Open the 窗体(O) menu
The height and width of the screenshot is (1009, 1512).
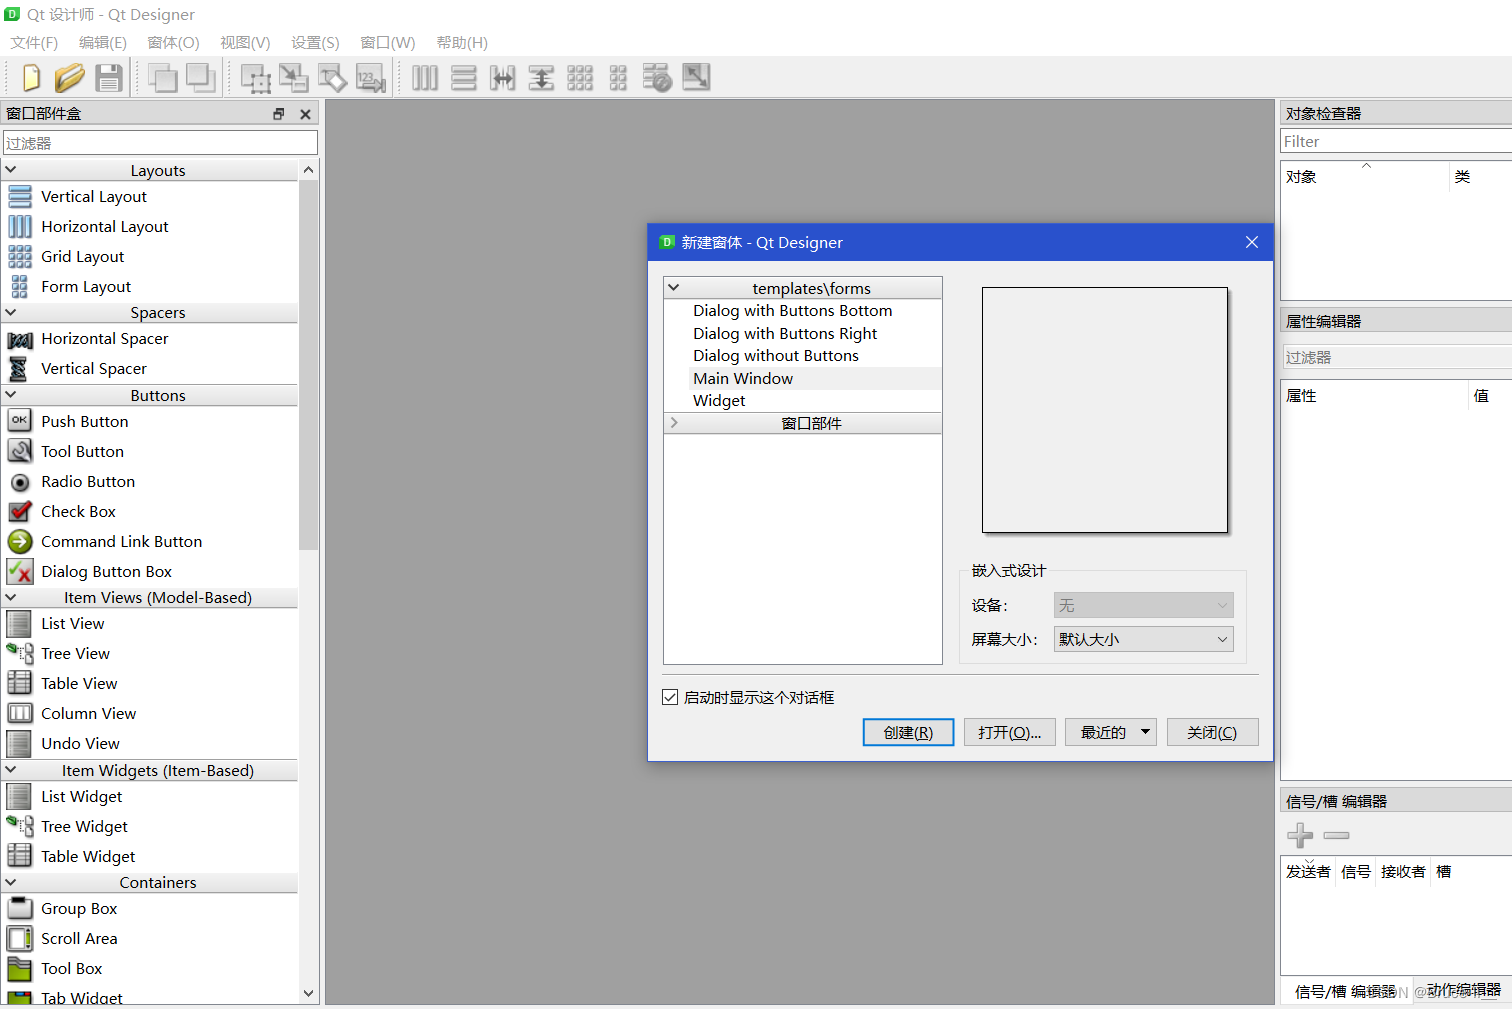[x=173, y=42]
